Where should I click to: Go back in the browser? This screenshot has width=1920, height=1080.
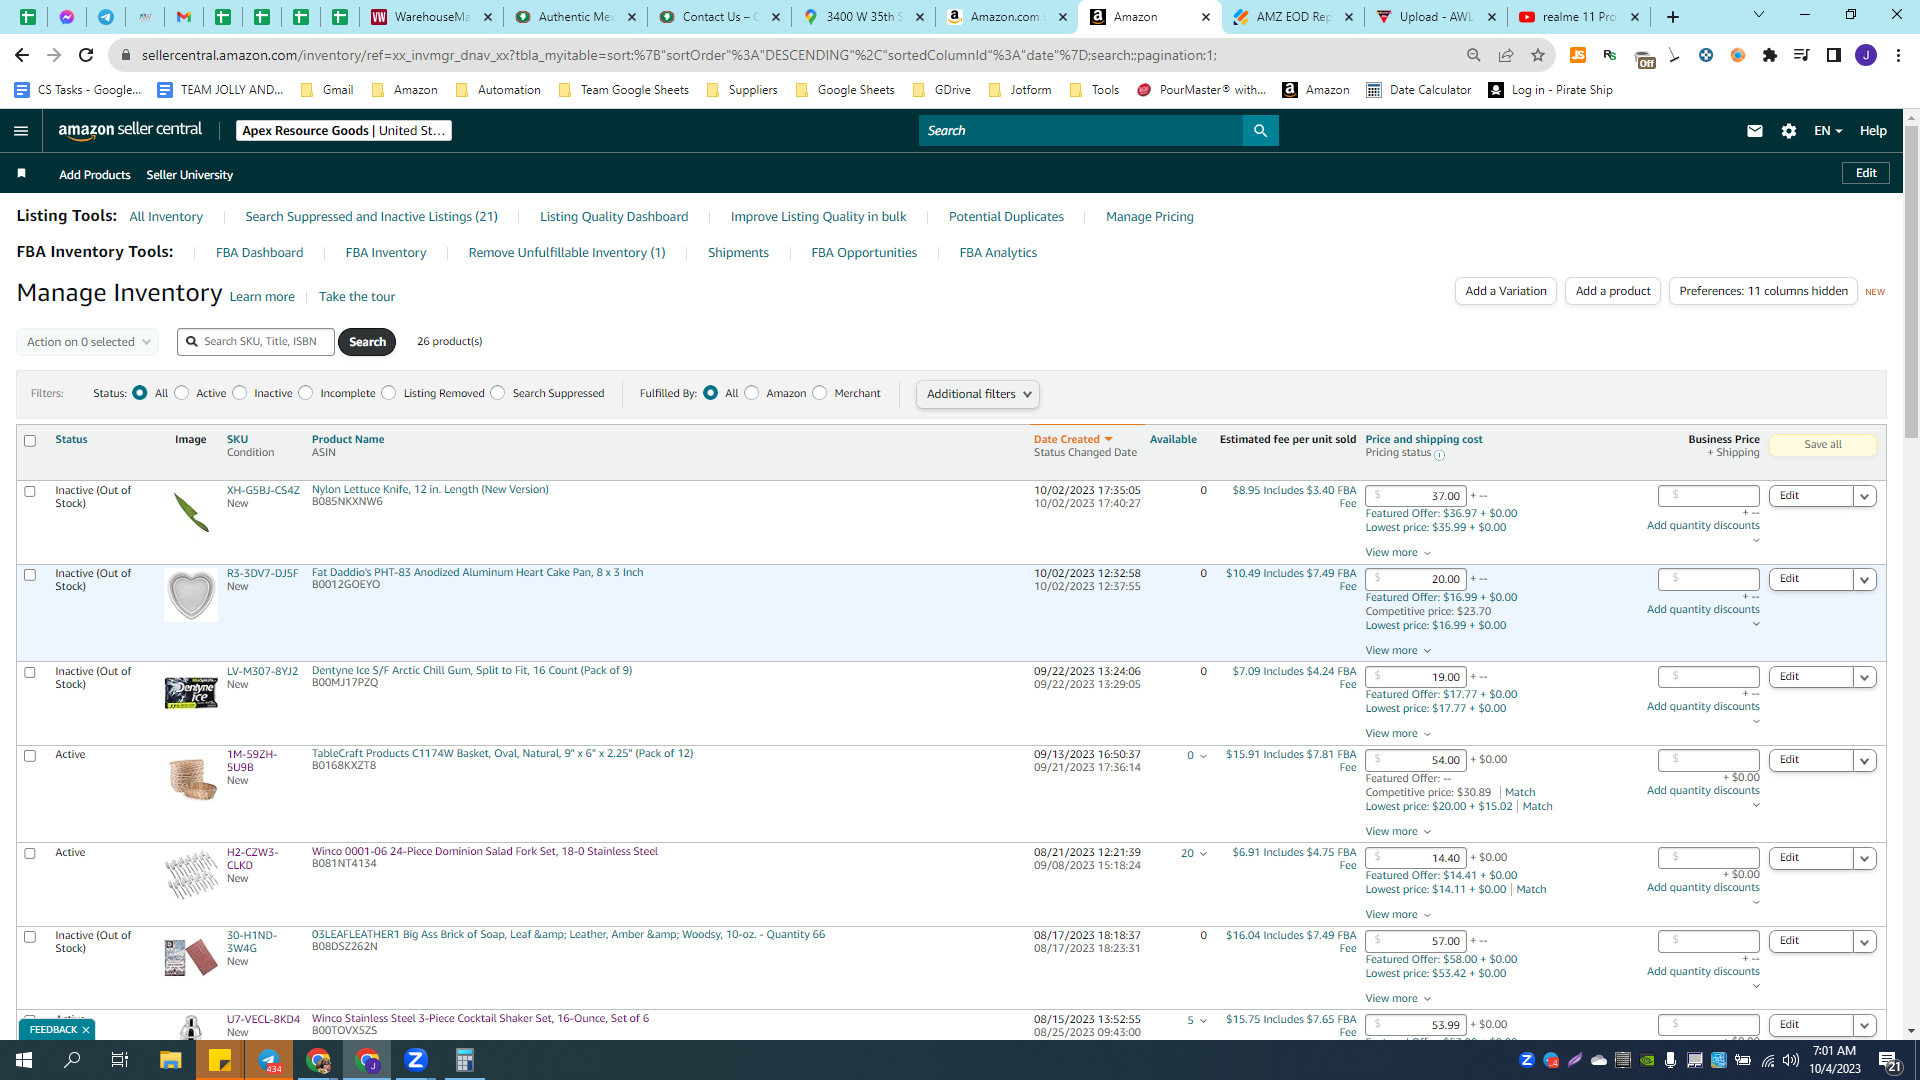tap(22, 55)
